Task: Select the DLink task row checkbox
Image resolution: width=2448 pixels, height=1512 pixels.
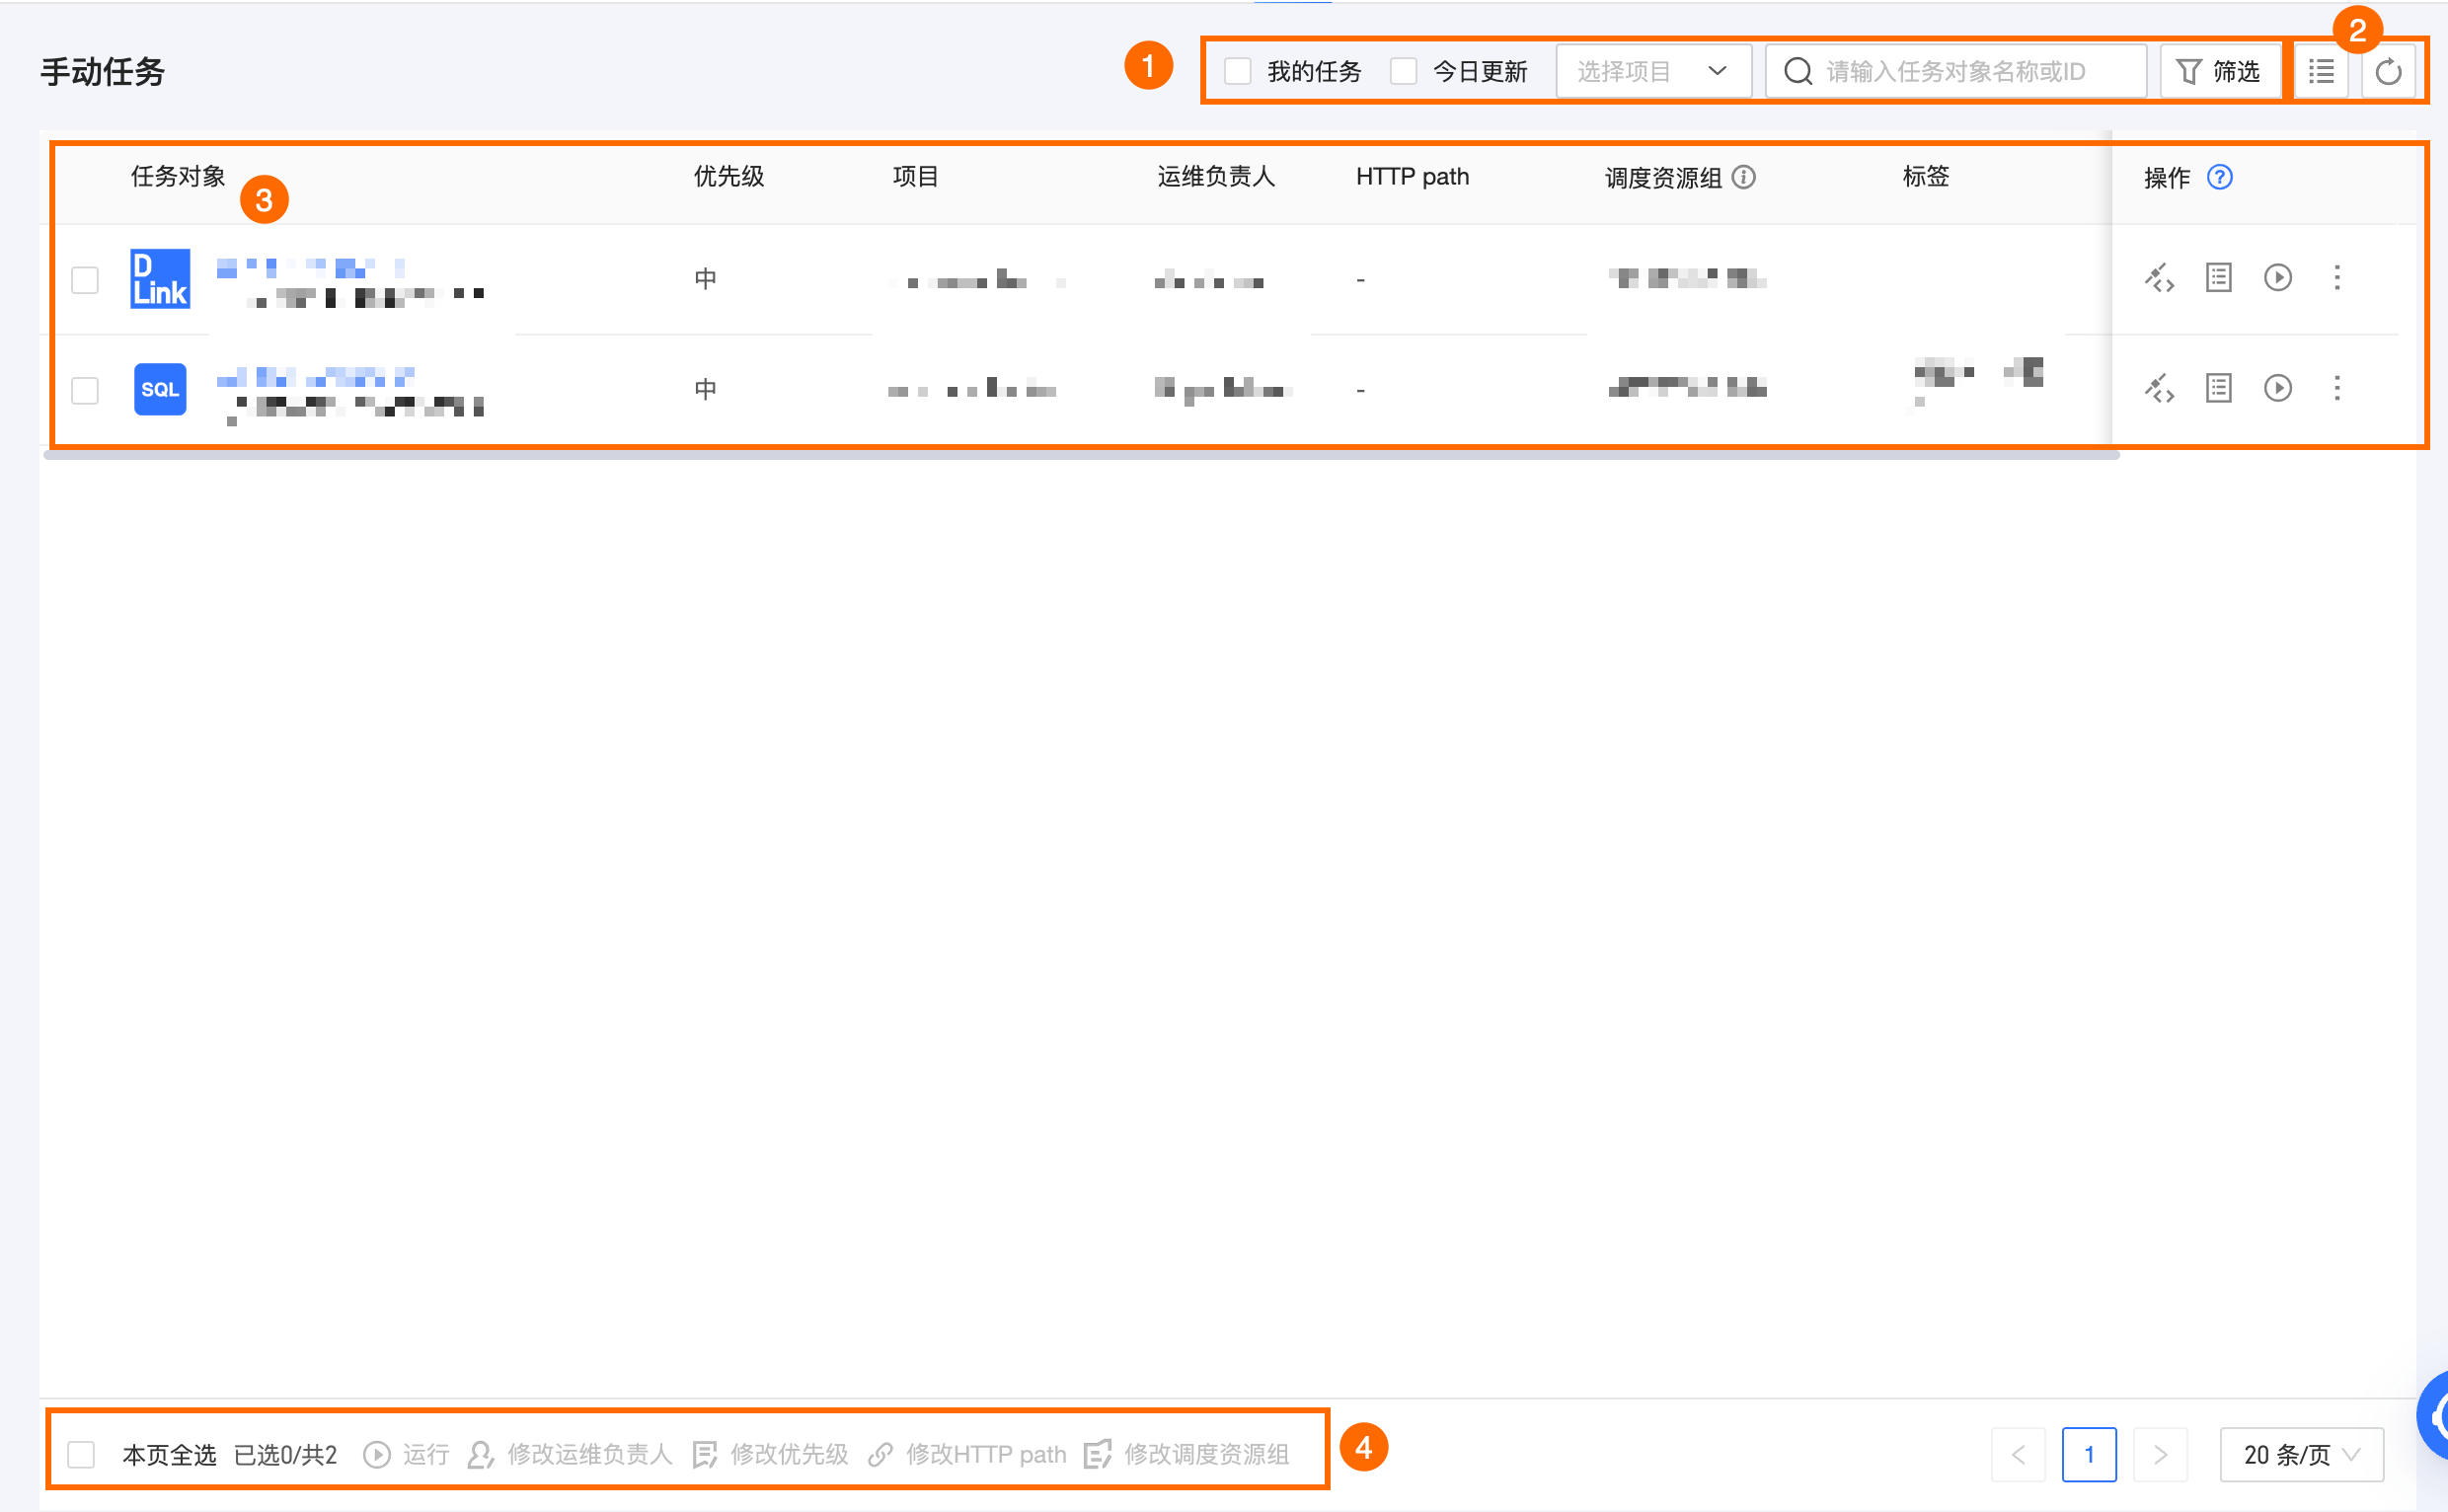Action: (x=85, y=280)
